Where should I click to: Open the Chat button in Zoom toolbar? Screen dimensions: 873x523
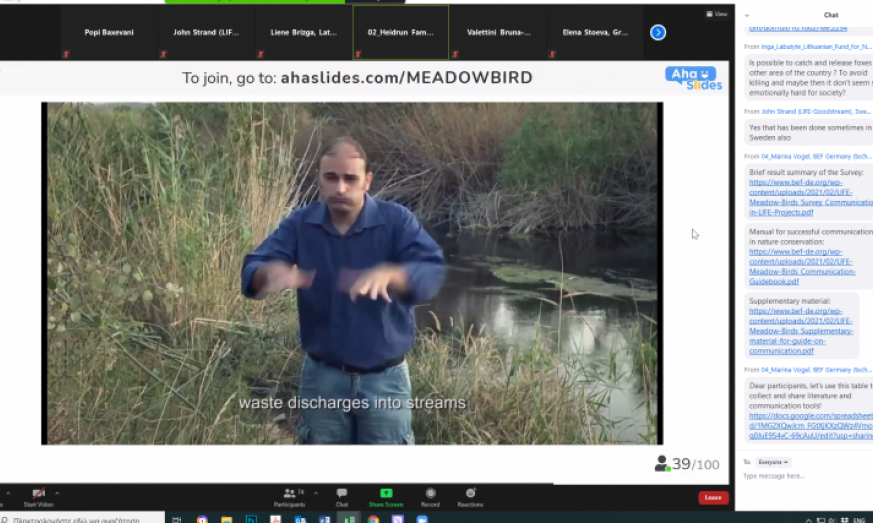342,497
